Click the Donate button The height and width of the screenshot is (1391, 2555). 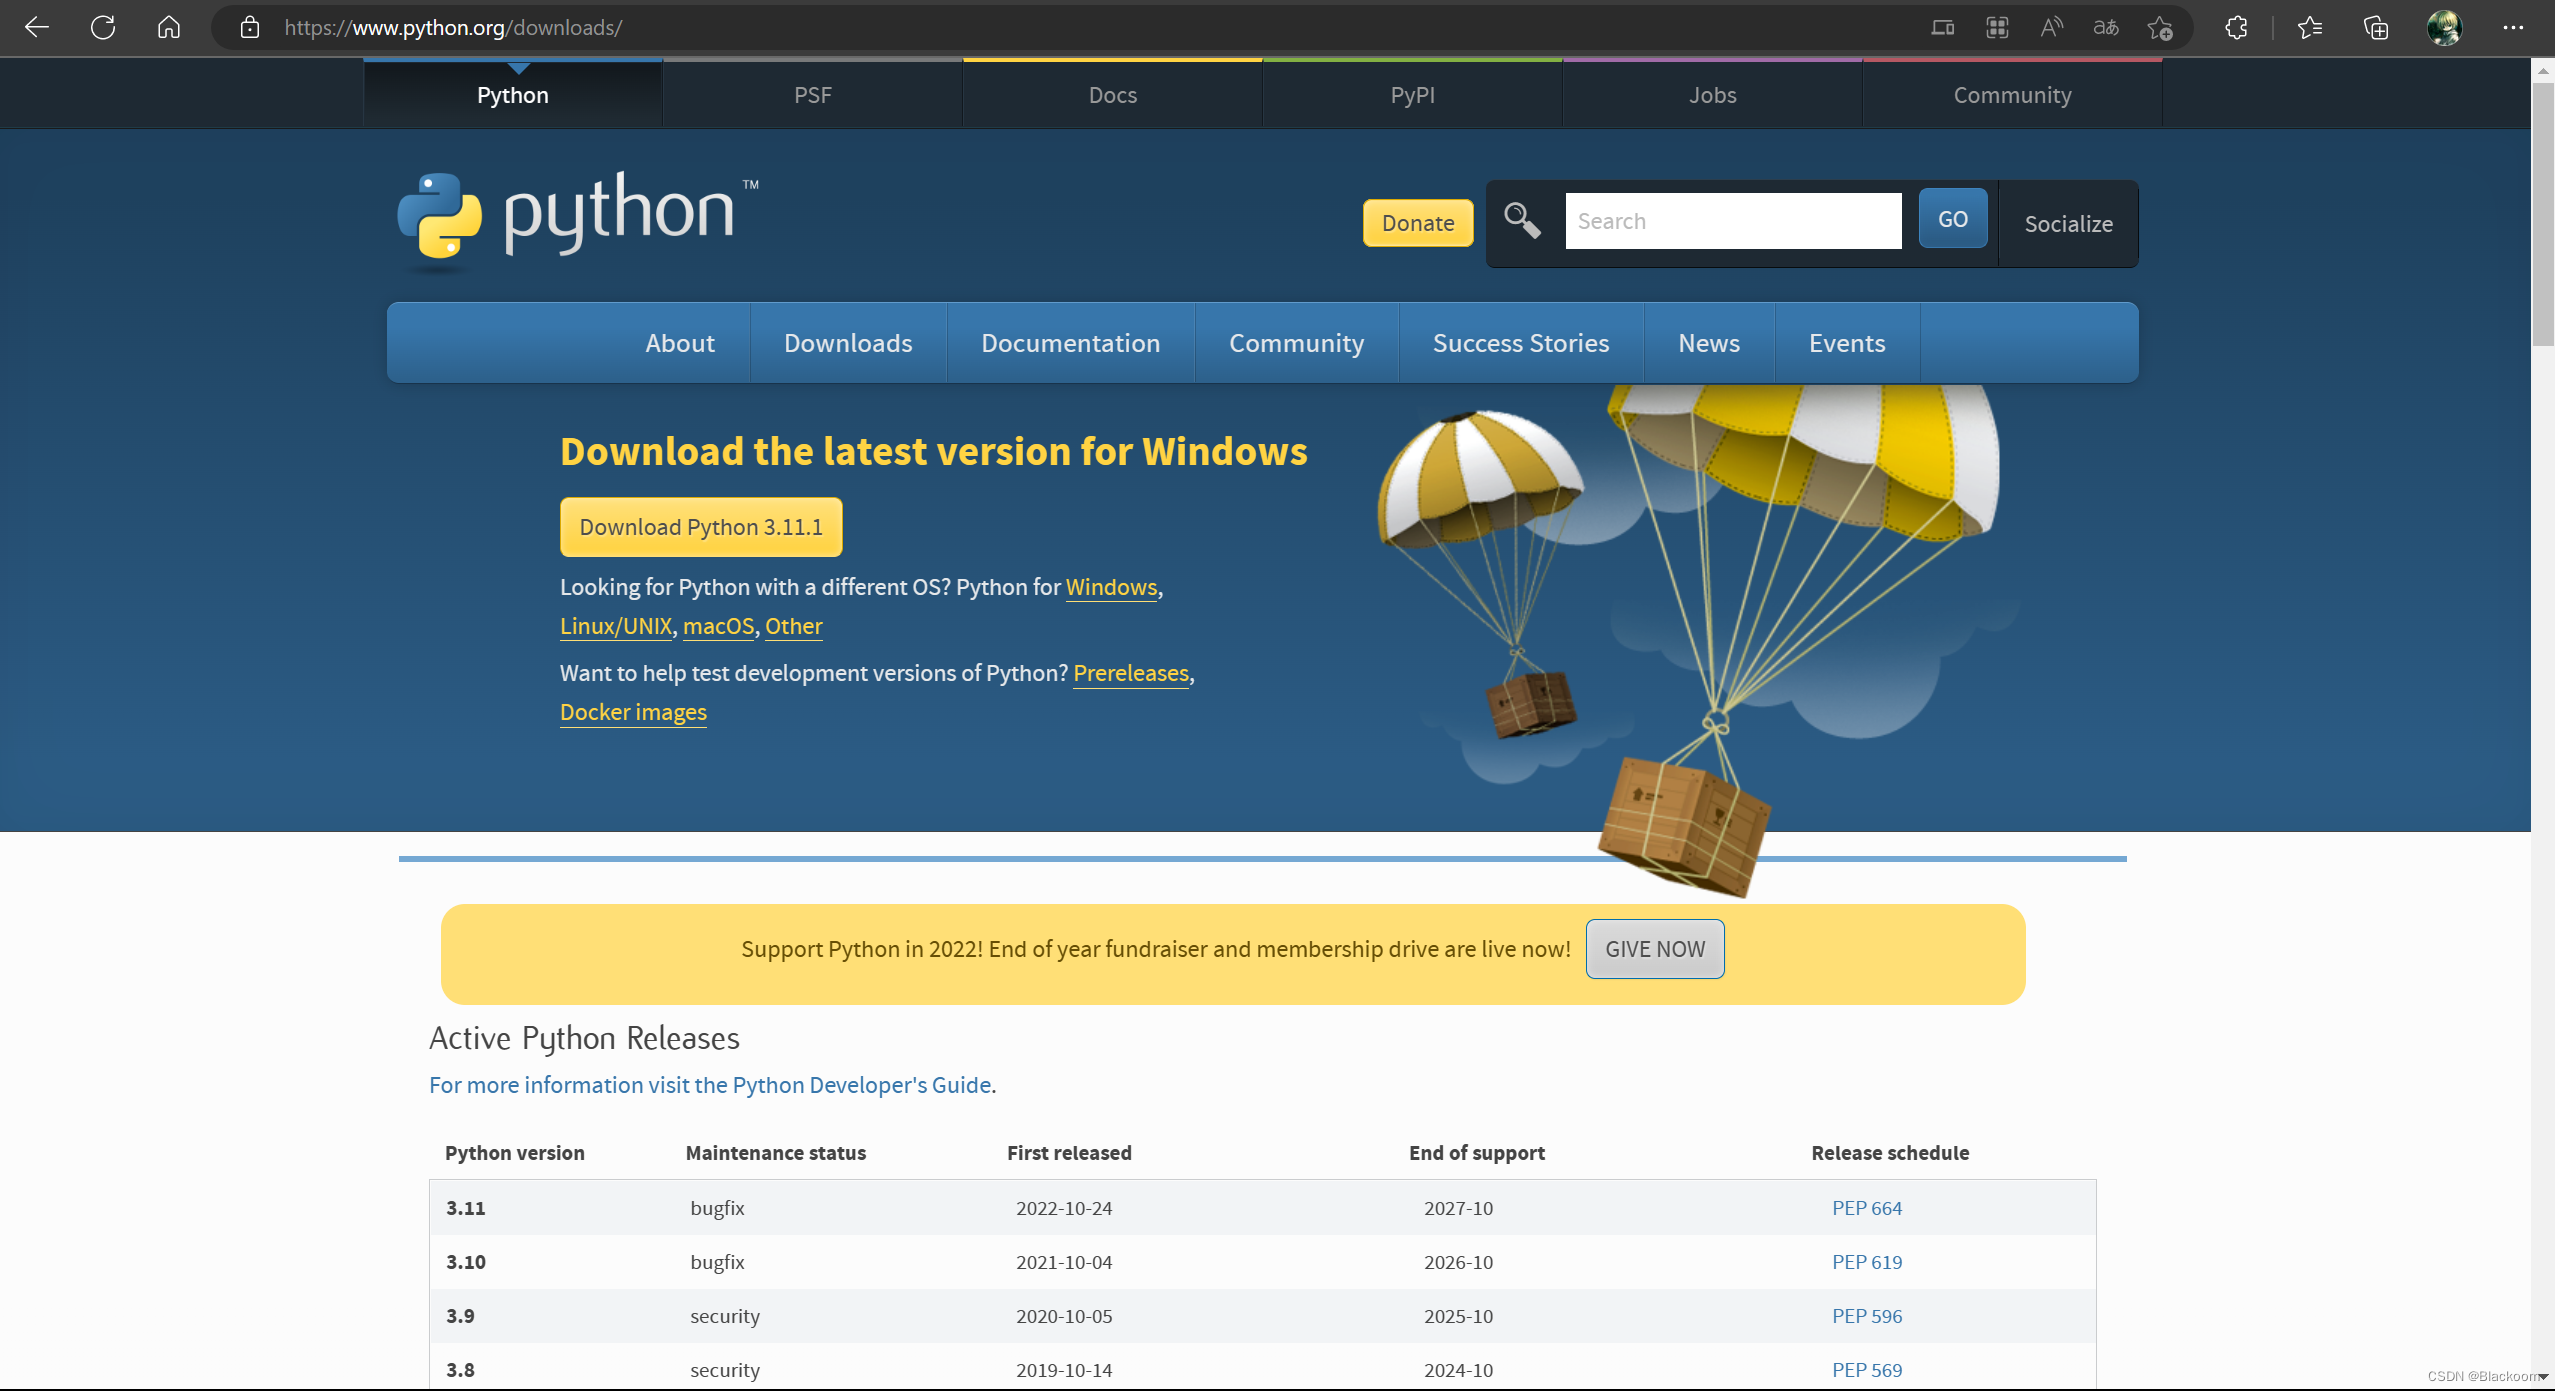1418,223
